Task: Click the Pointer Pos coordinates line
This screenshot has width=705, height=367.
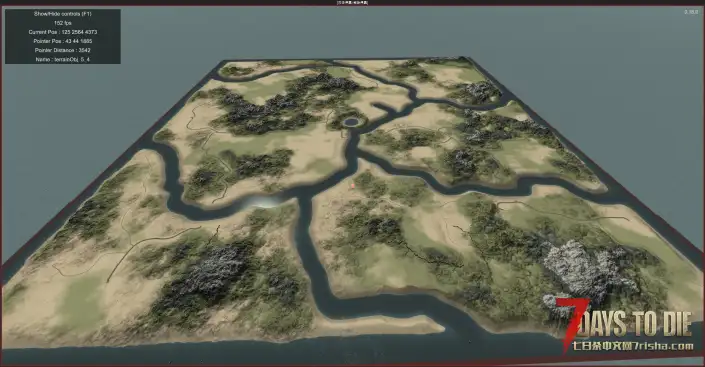Action: point(62,41)
